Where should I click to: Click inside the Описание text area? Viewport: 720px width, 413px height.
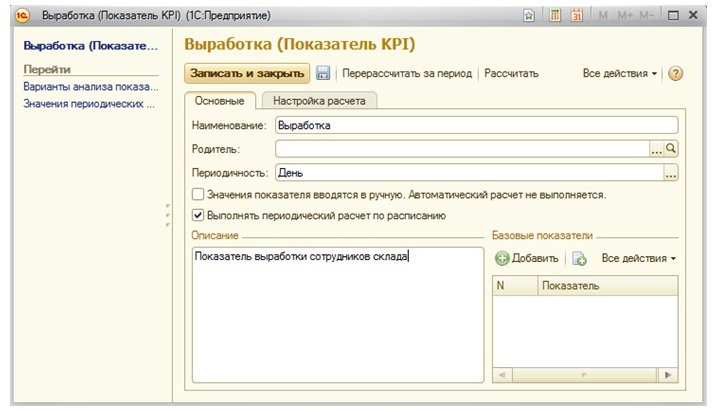pos(338,315)
